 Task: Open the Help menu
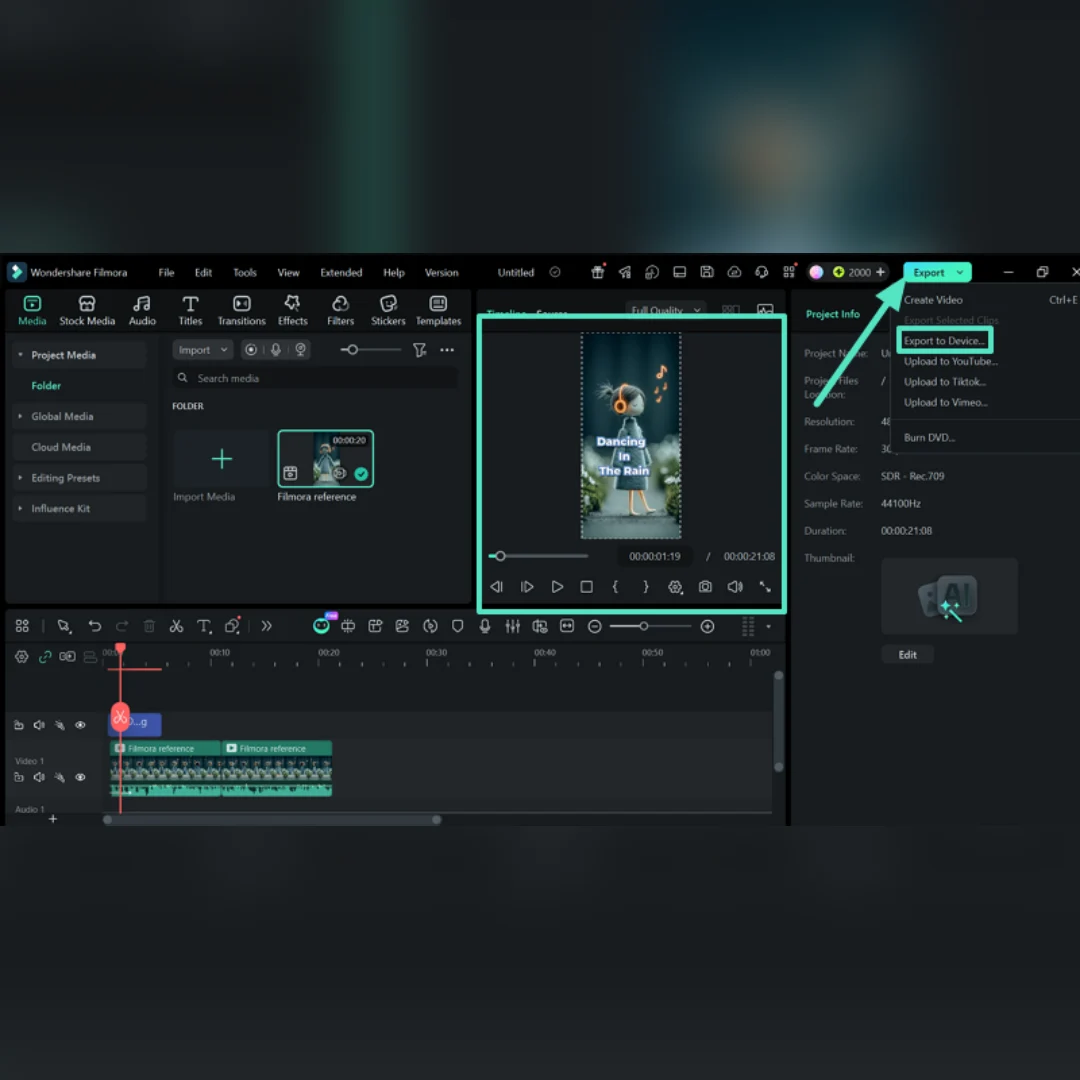point(393,273)
